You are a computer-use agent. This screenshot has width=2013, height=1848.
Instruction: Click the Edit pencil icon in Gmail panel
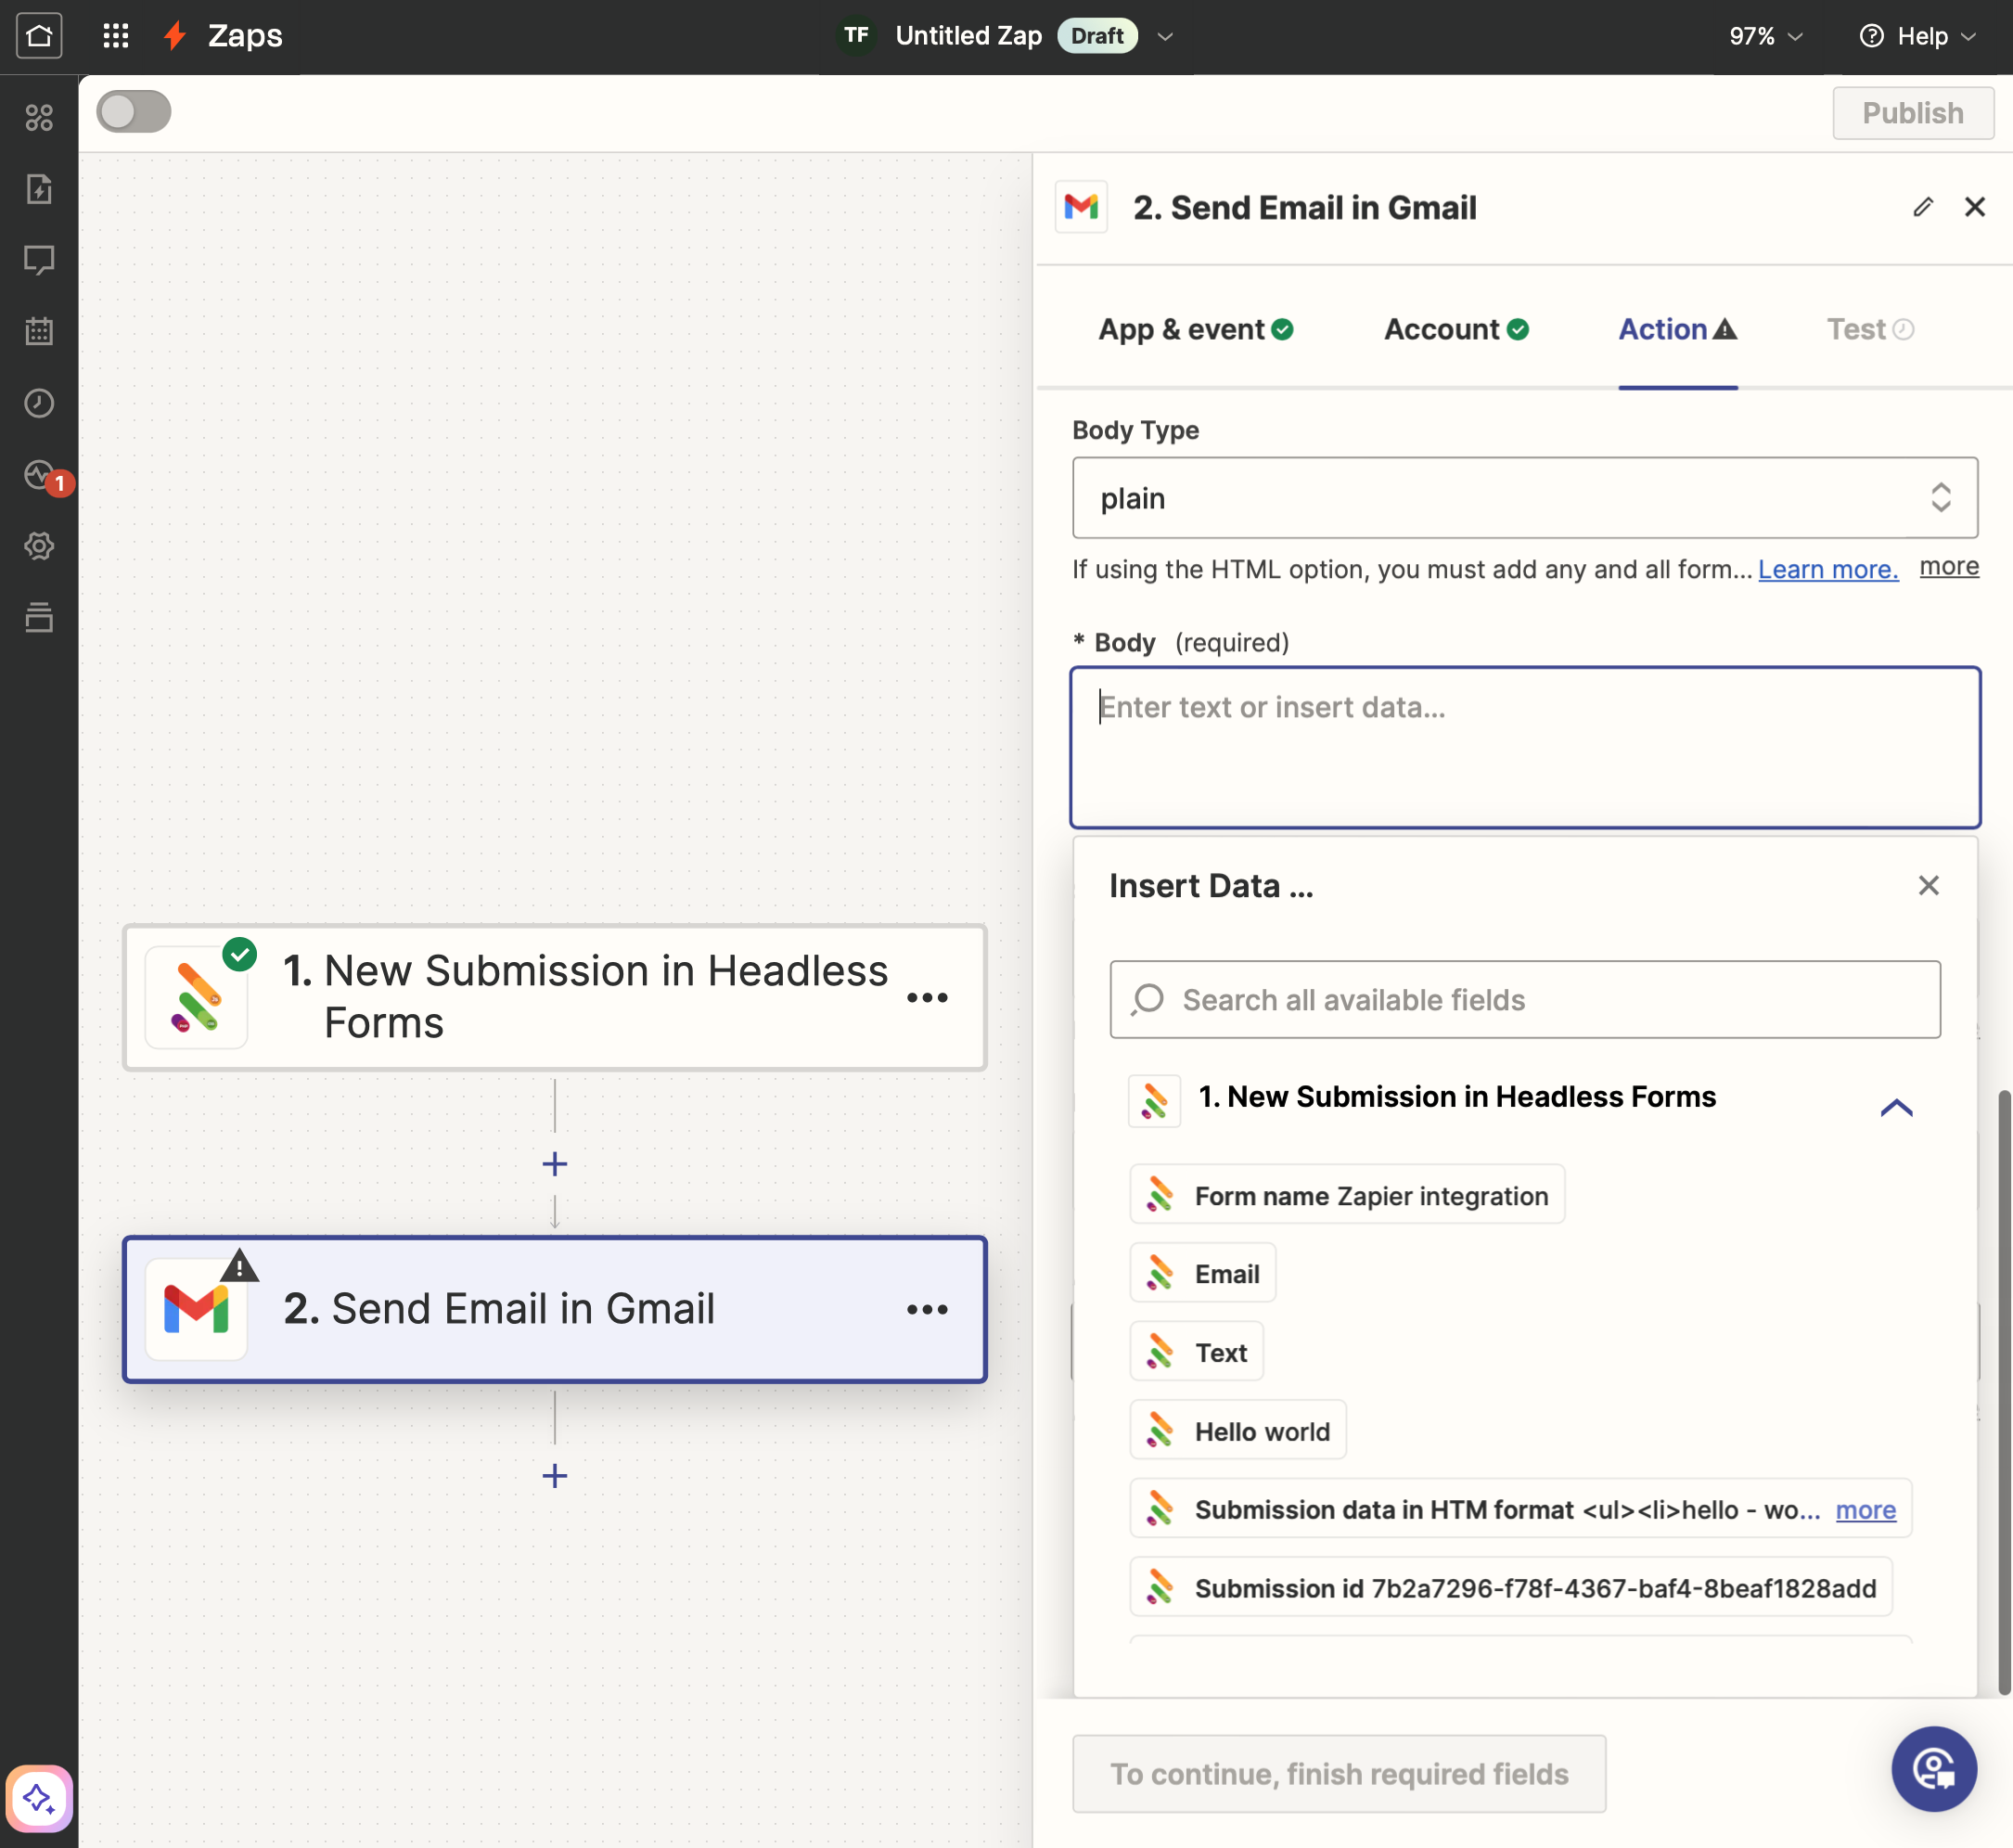coord(1924,205)
